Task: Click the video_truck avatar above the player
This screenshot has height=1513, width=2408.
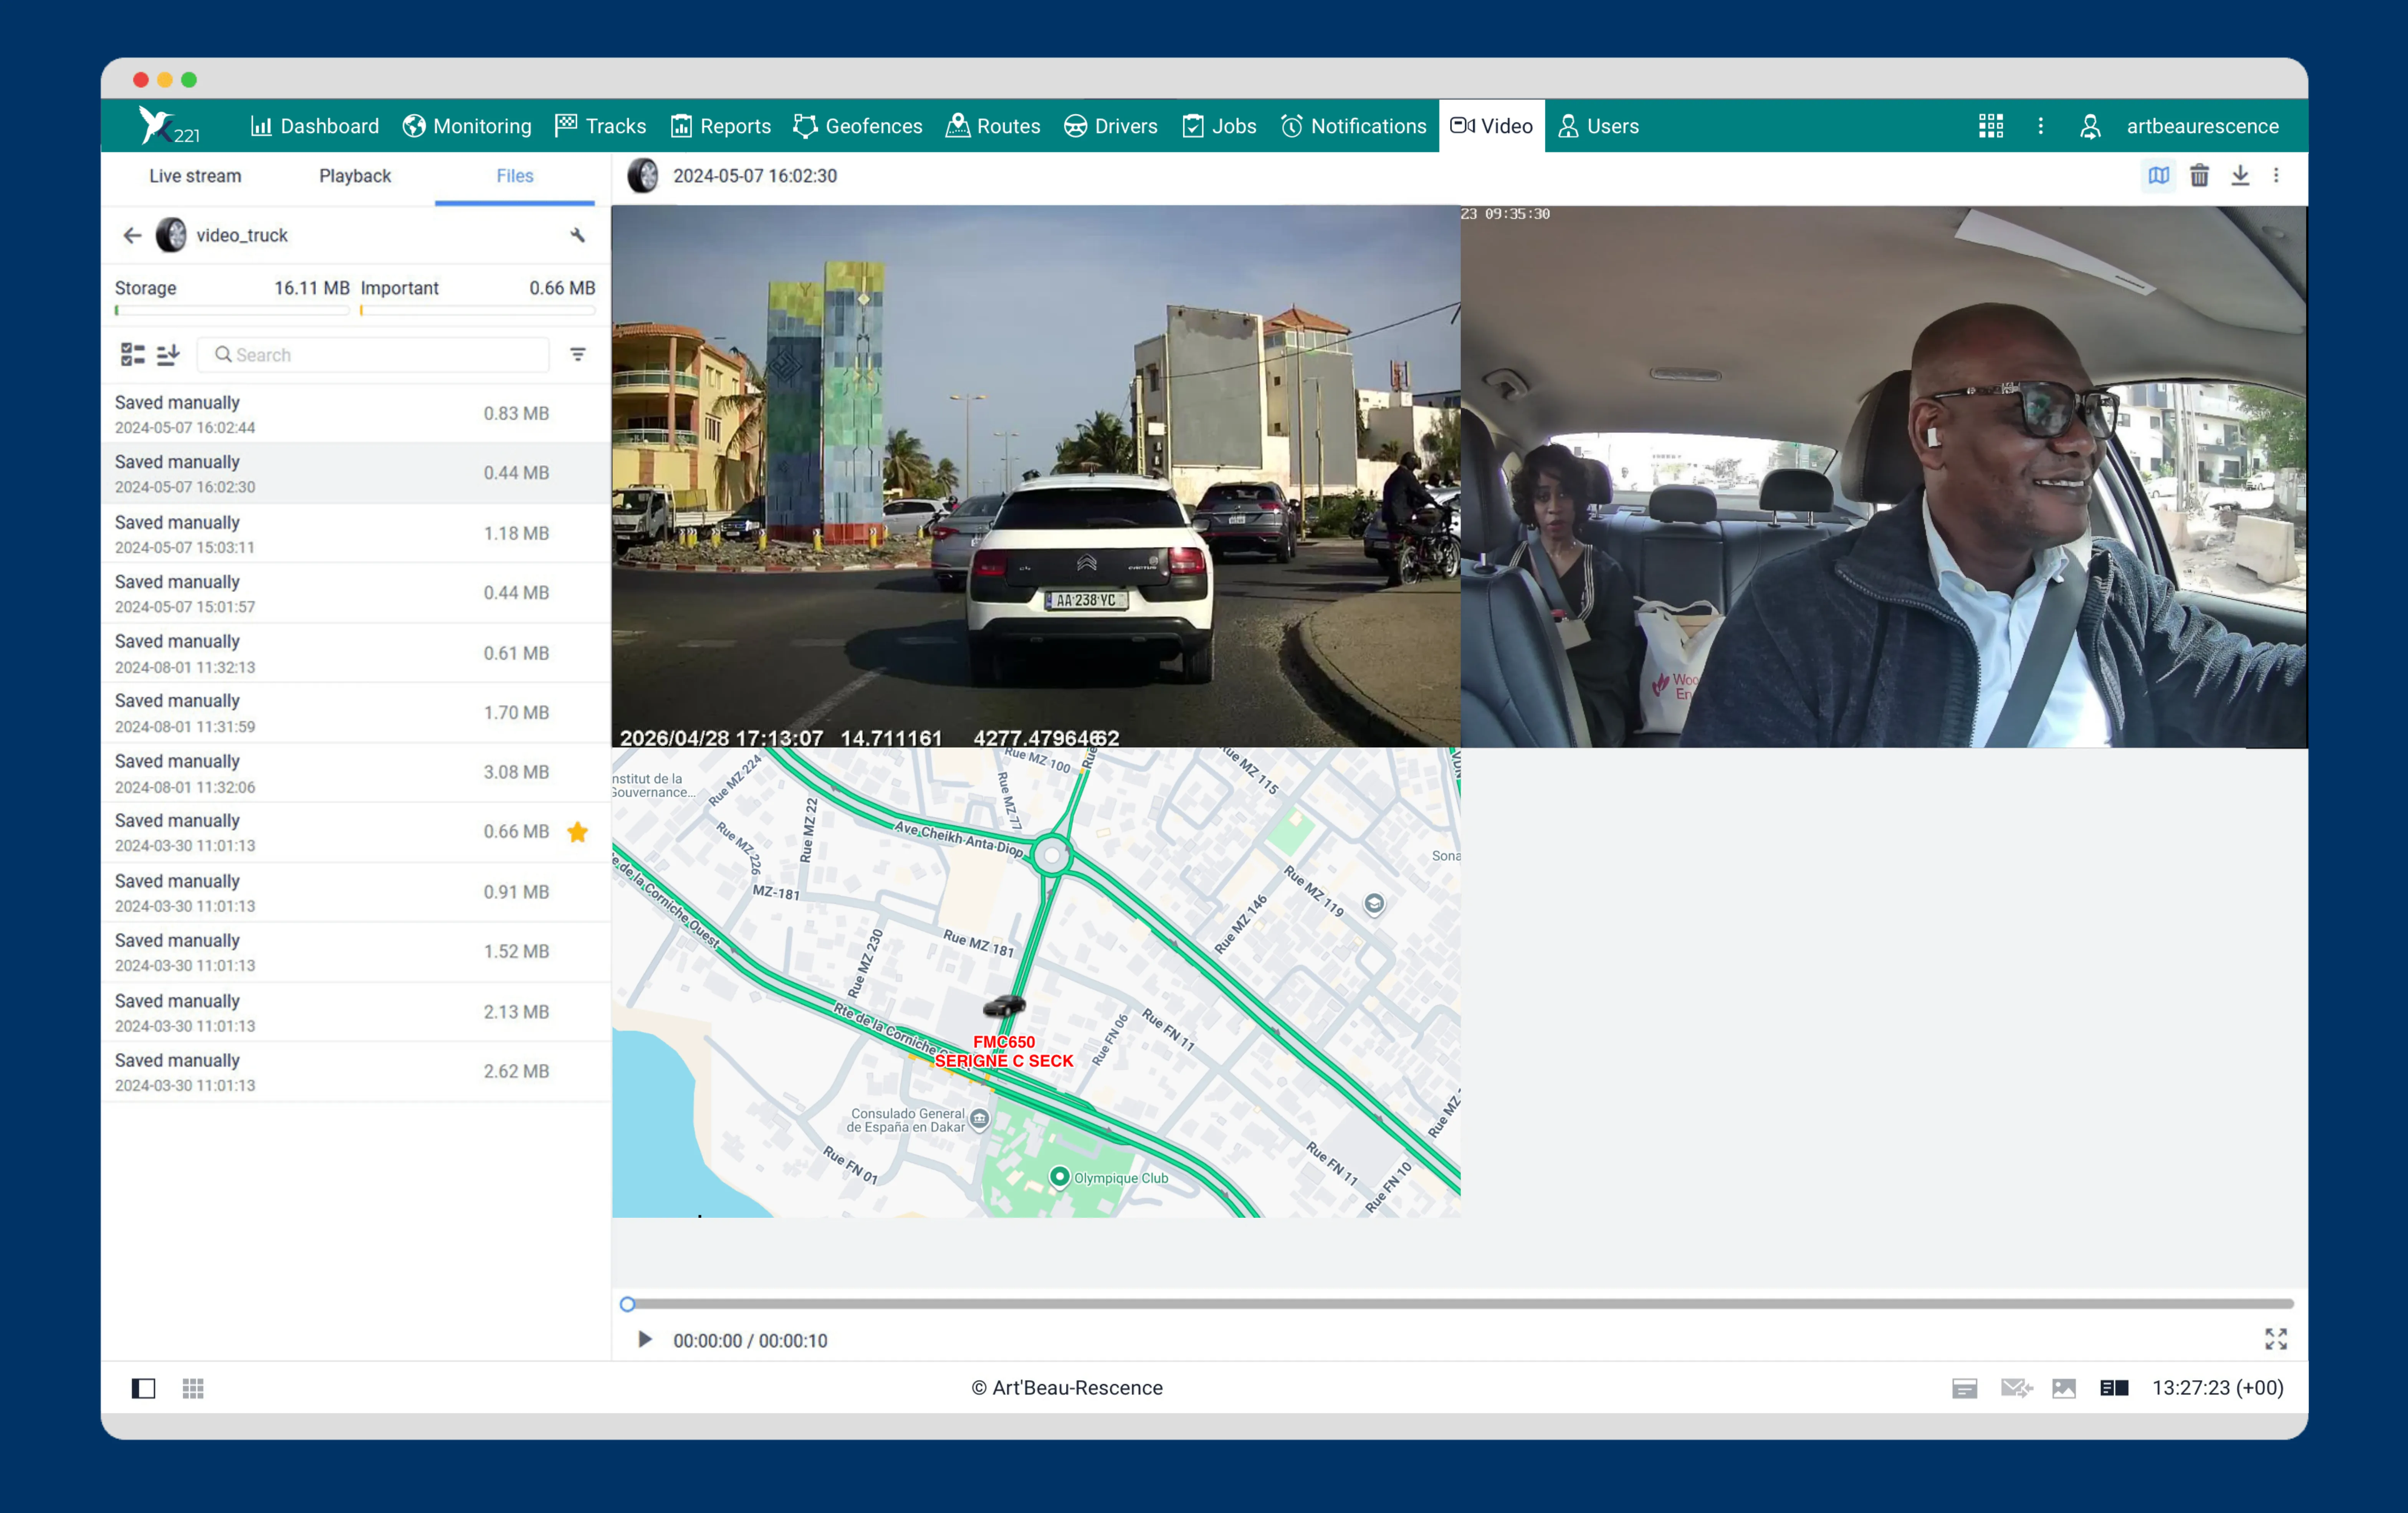Action: tap(643, 176)
